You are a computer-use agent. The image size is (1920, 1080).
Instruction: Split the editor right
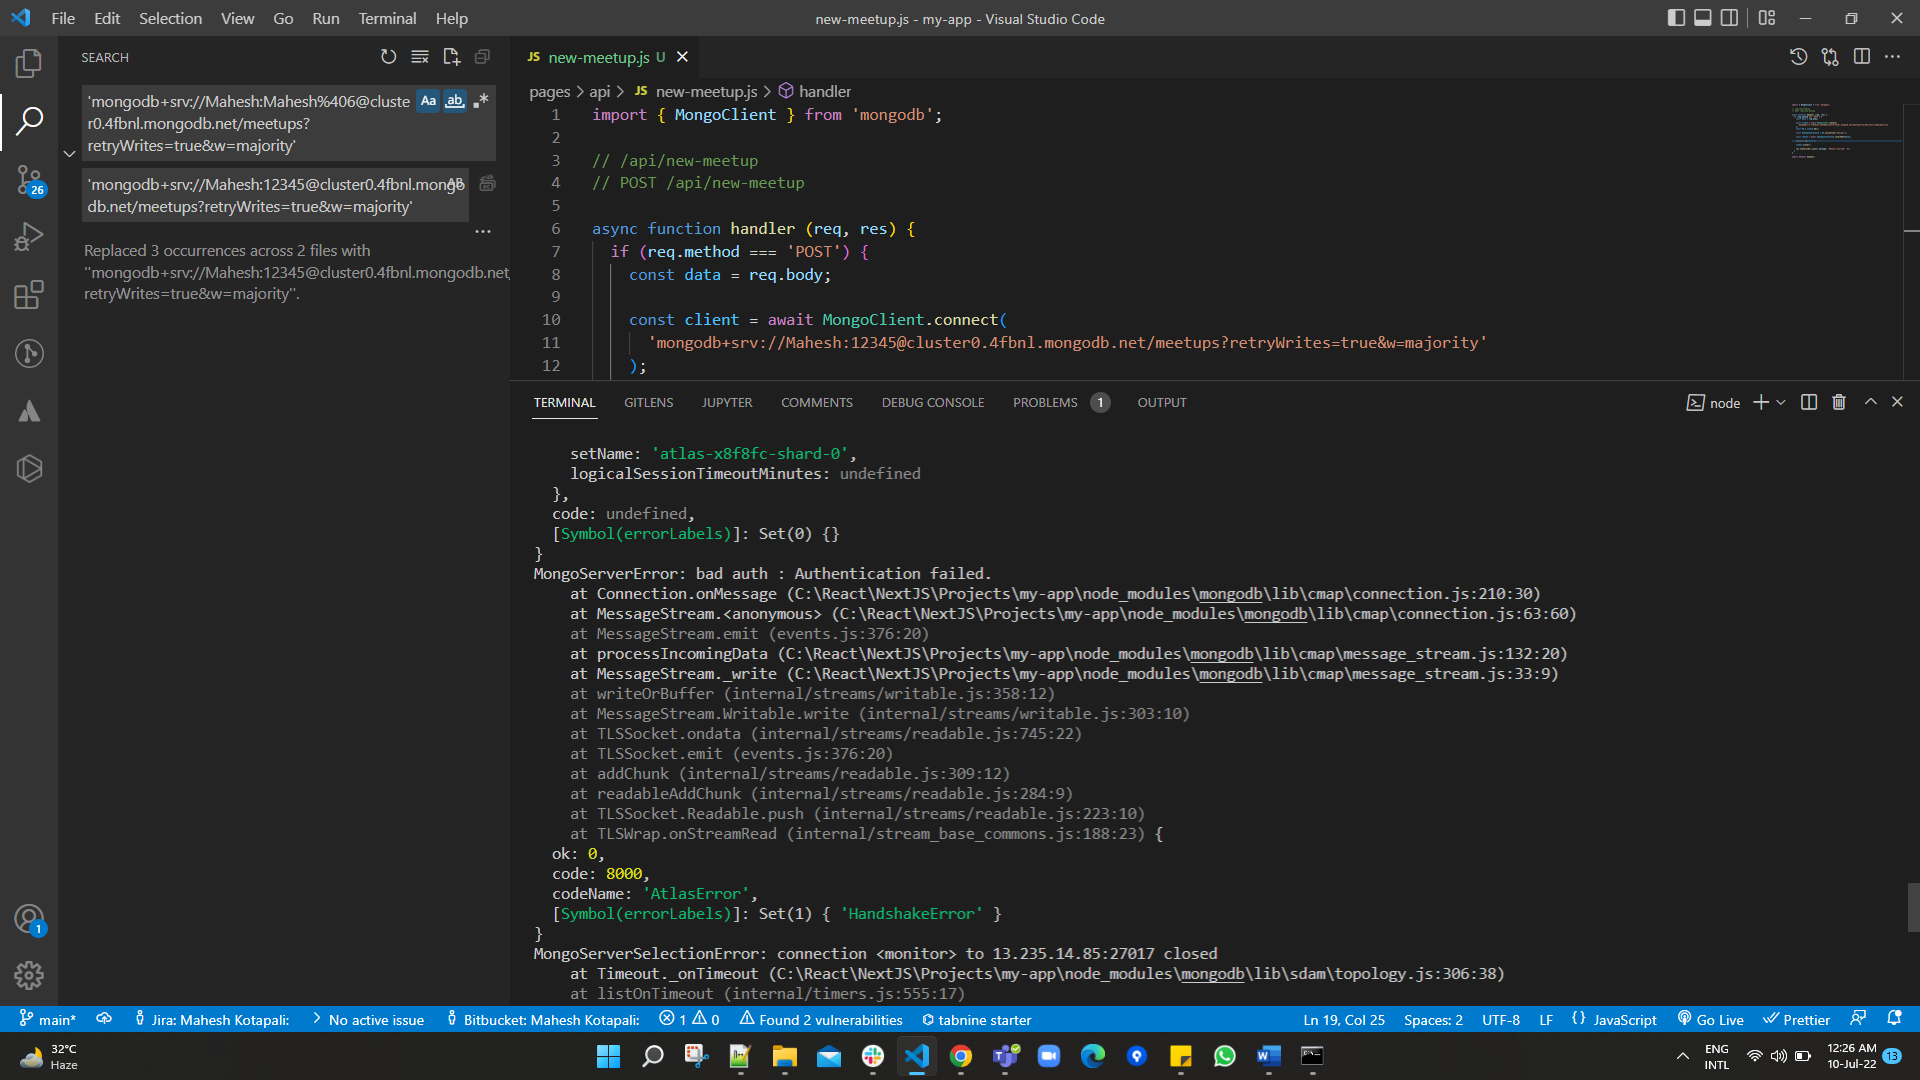pyautogui.click(x=1861, y=57)
